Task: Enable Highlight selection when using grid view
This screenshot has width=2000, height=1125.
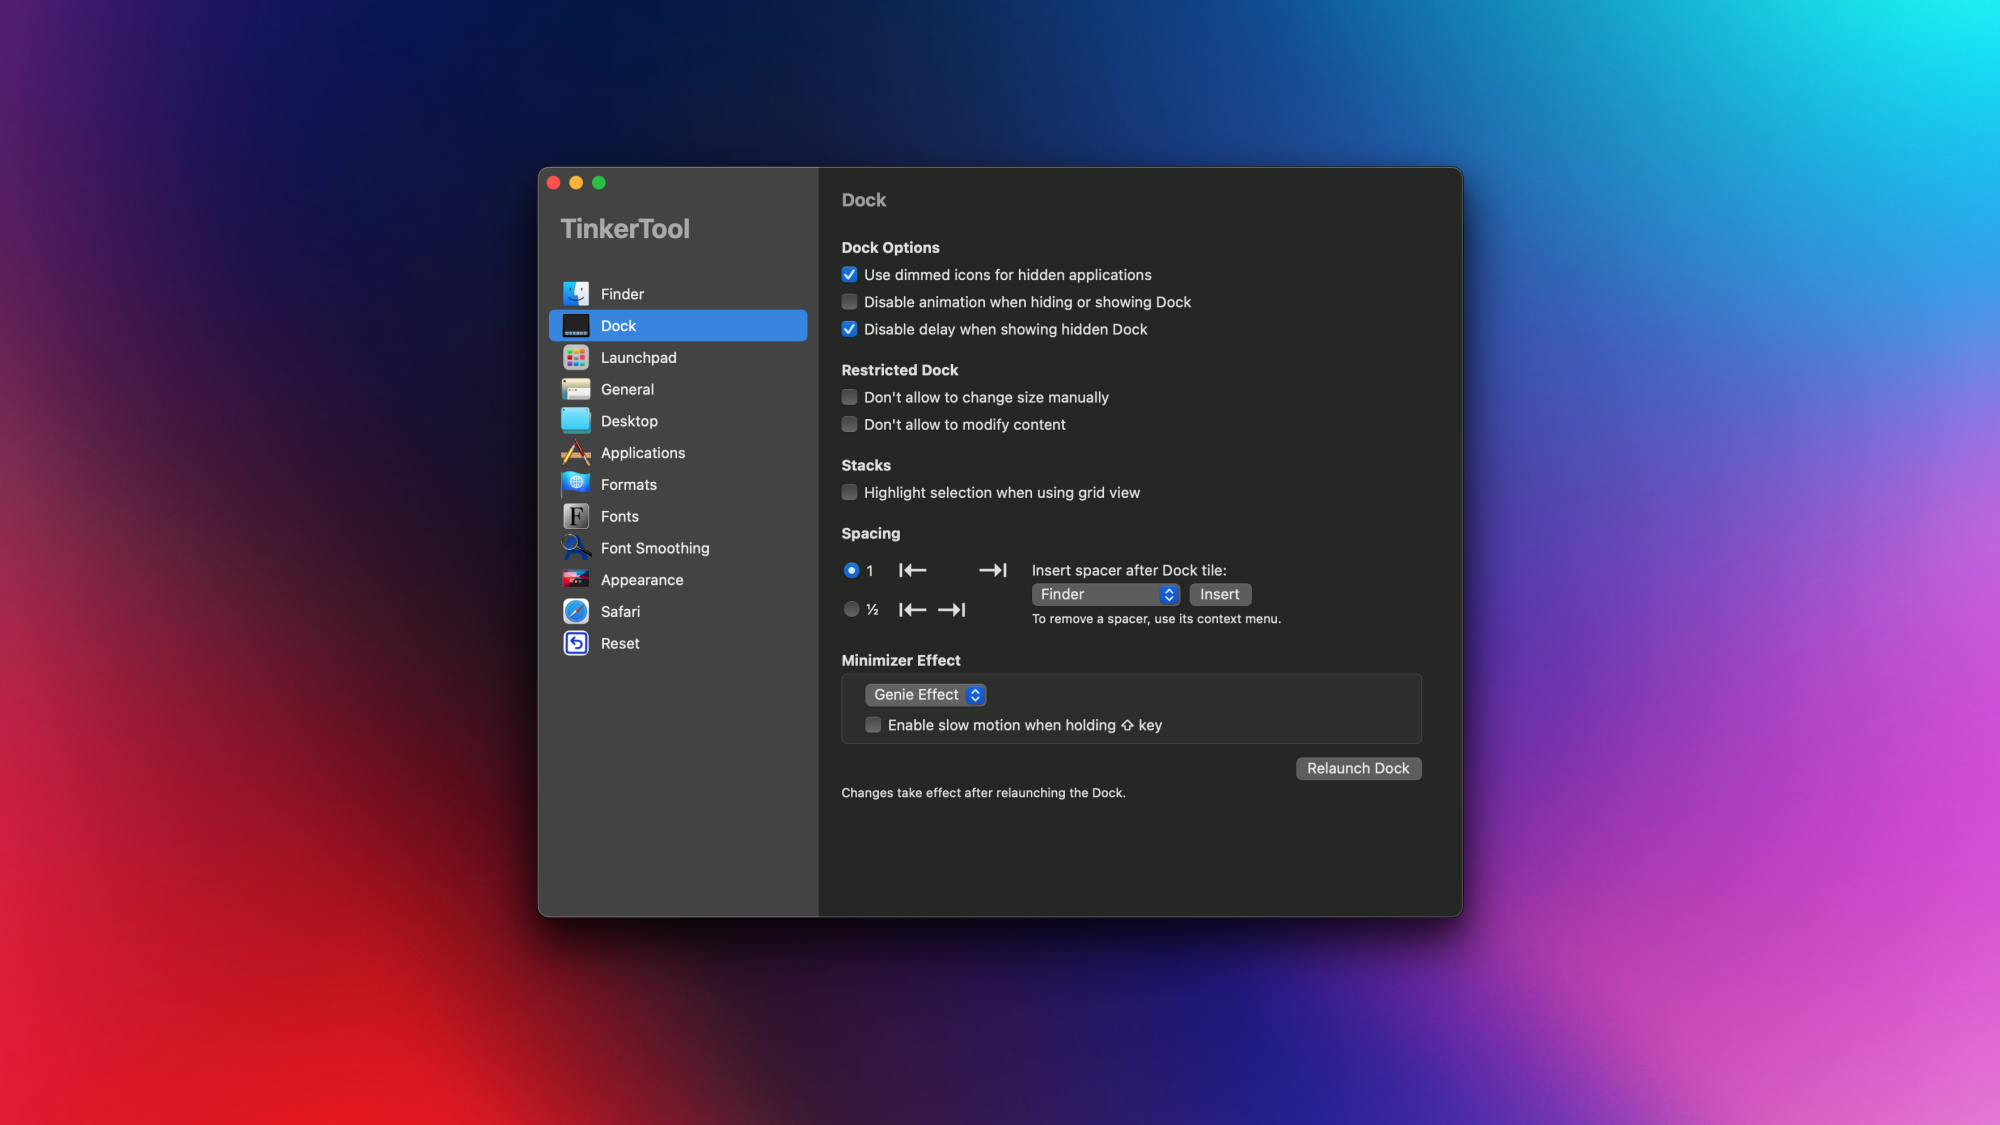Action: tap(849, 492)
